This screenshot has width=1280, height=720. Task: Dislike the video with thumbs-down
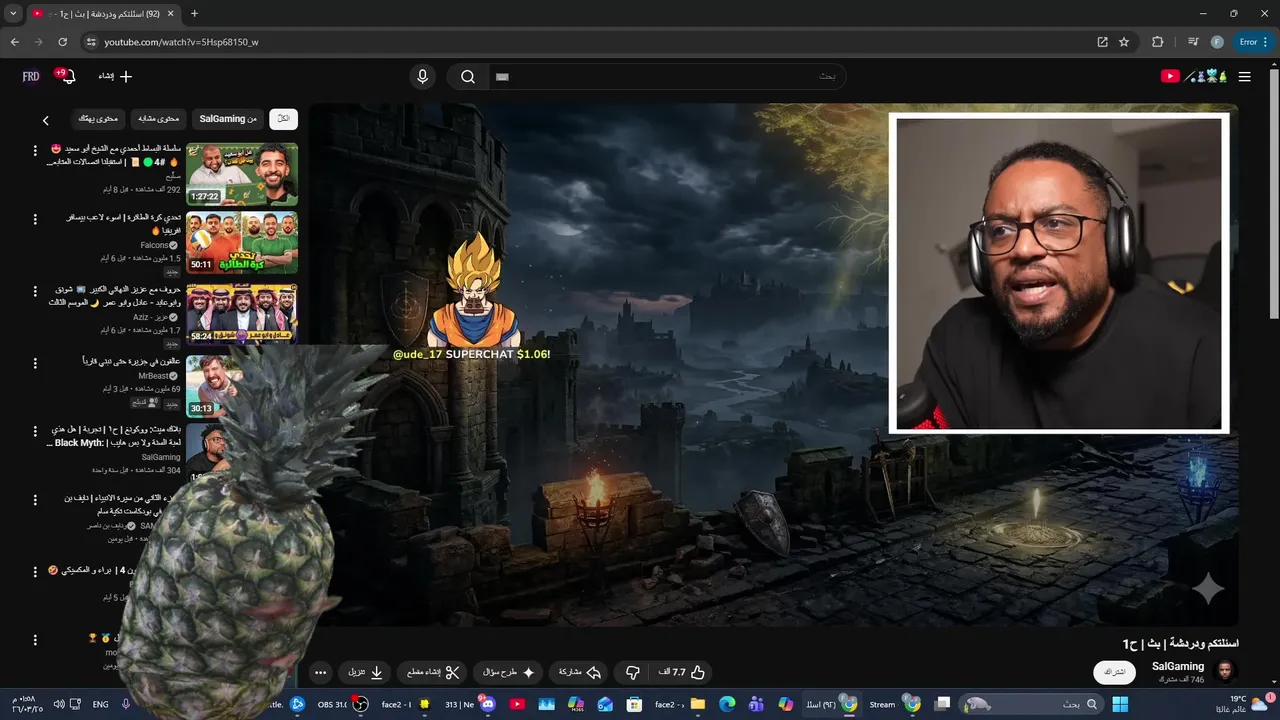(x=632, y=673)
